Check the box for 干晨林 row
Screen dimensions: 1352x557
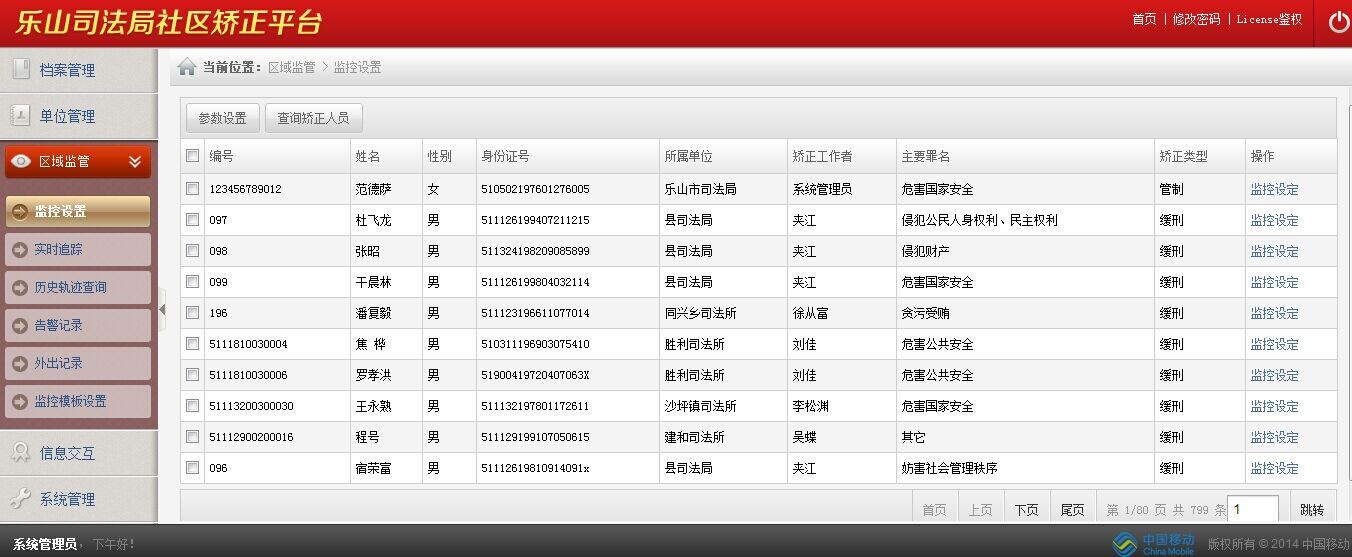coord(192,281)
